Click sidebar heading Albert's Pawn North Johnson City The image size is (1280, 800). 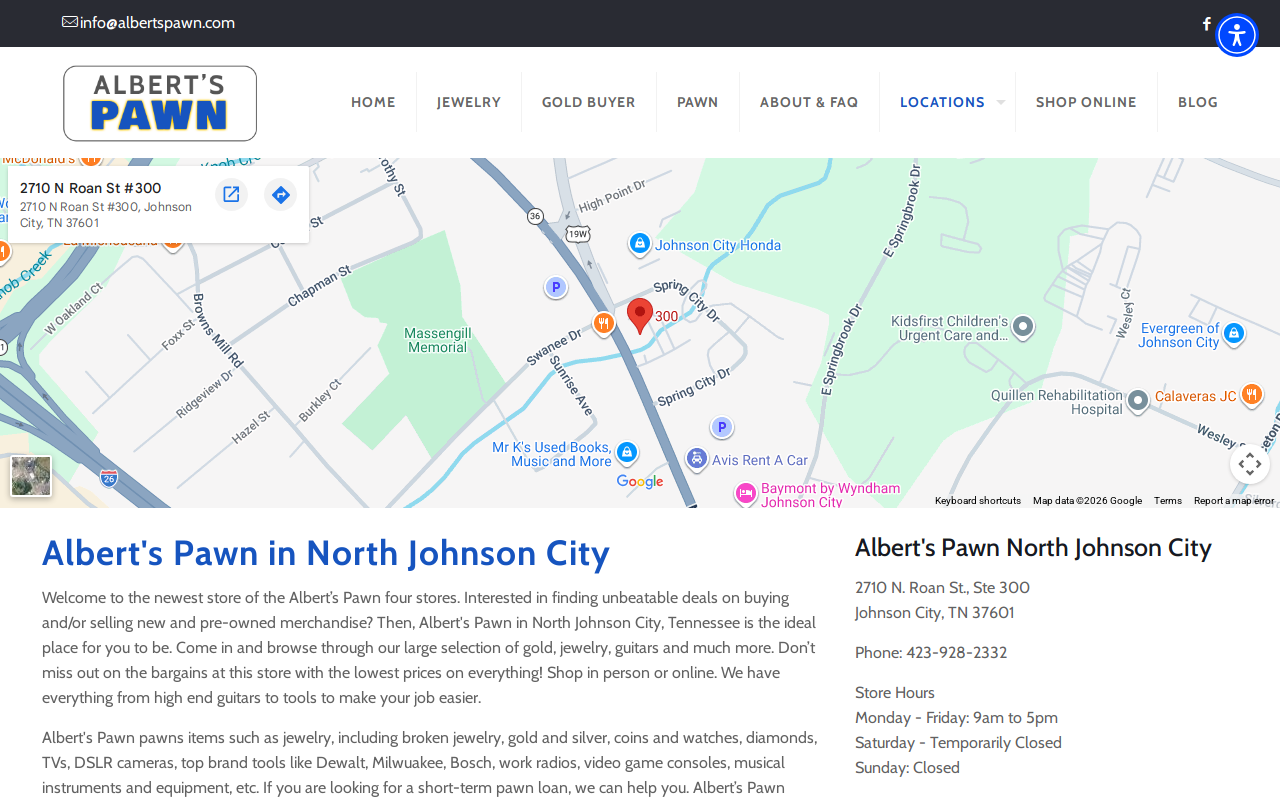pos(1033,548)
